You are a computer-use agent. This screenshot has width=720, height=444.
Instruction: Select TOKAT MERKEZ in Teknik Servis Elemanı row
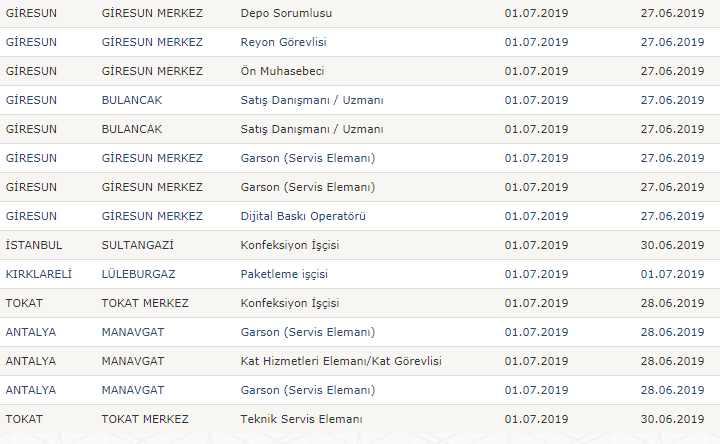145,419
